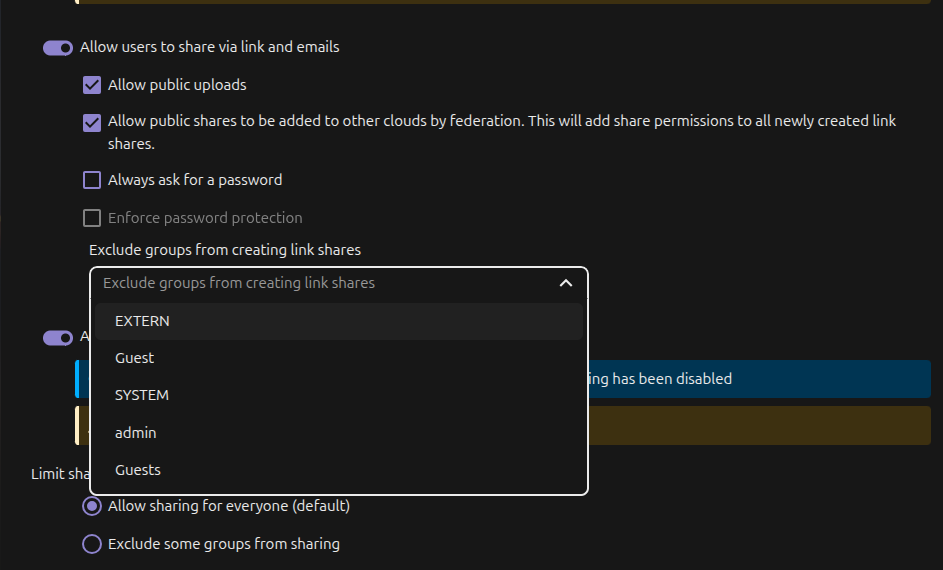Toggle off sharing via link and emails

58,47
